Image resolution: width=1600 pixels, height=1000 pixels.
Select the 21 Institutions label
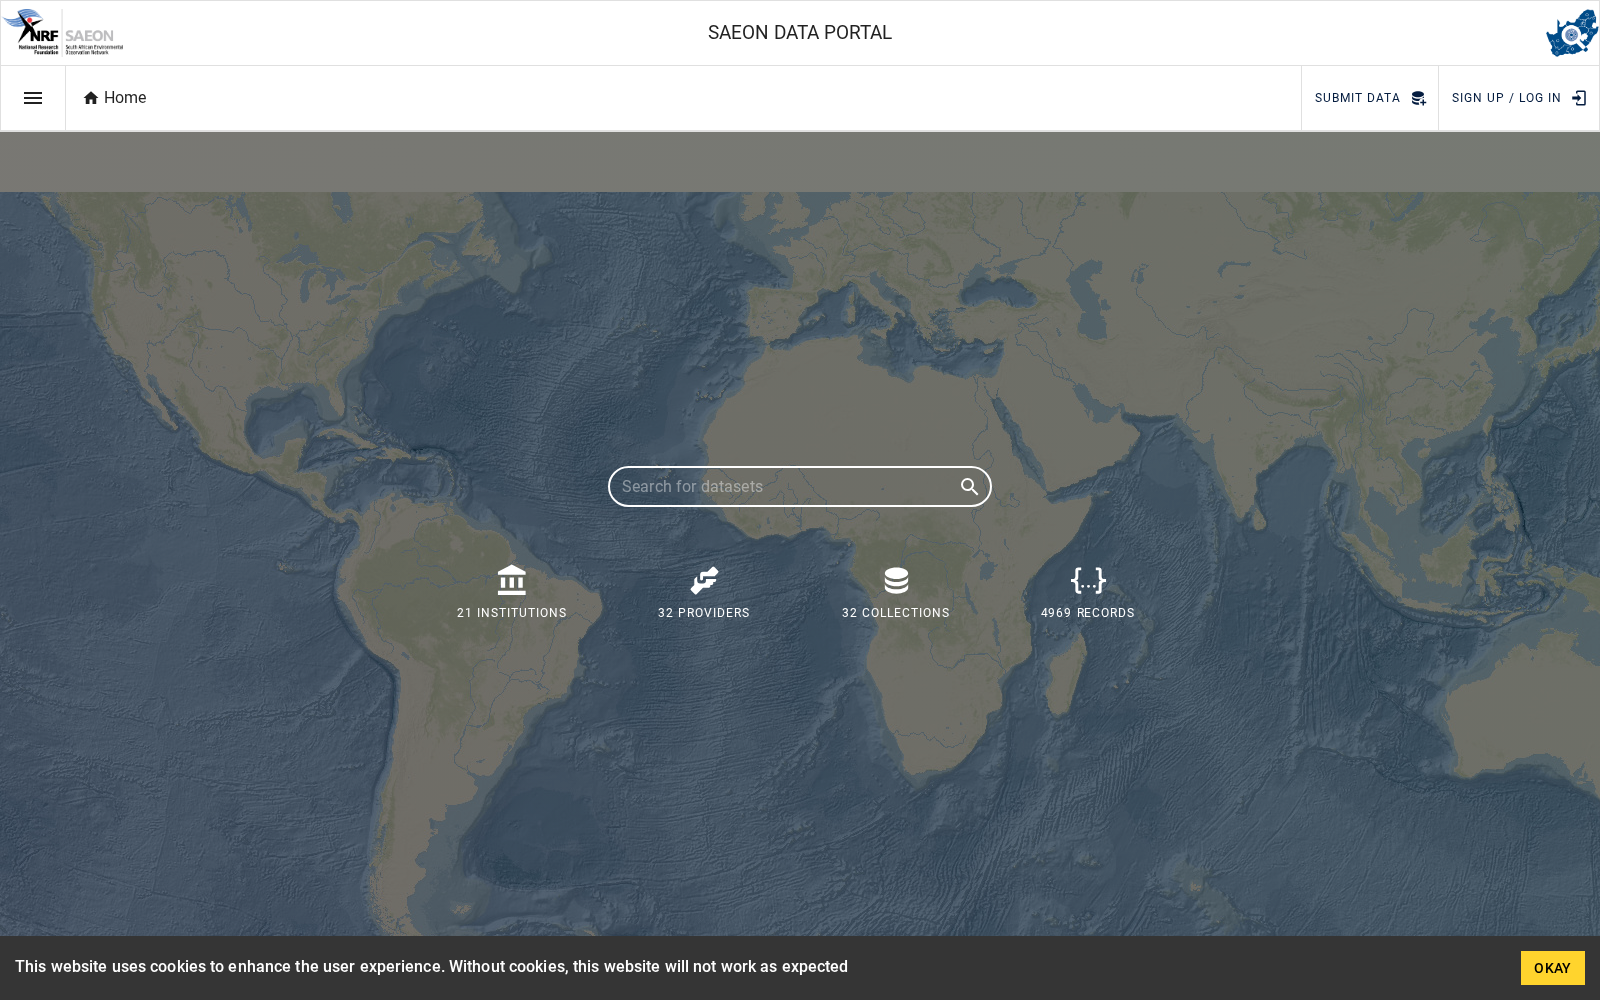coord(512,613)
